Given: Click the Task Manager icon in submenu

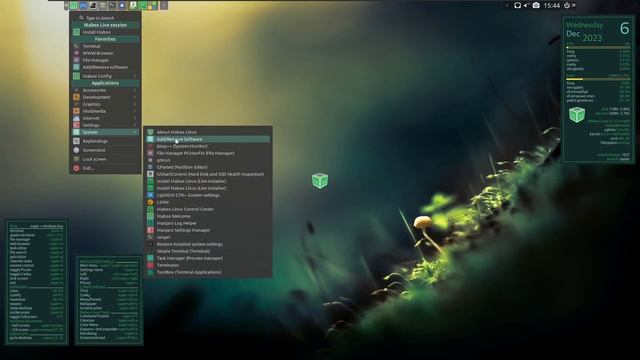Looking at the screenshot, I should (x=150, y=258).
